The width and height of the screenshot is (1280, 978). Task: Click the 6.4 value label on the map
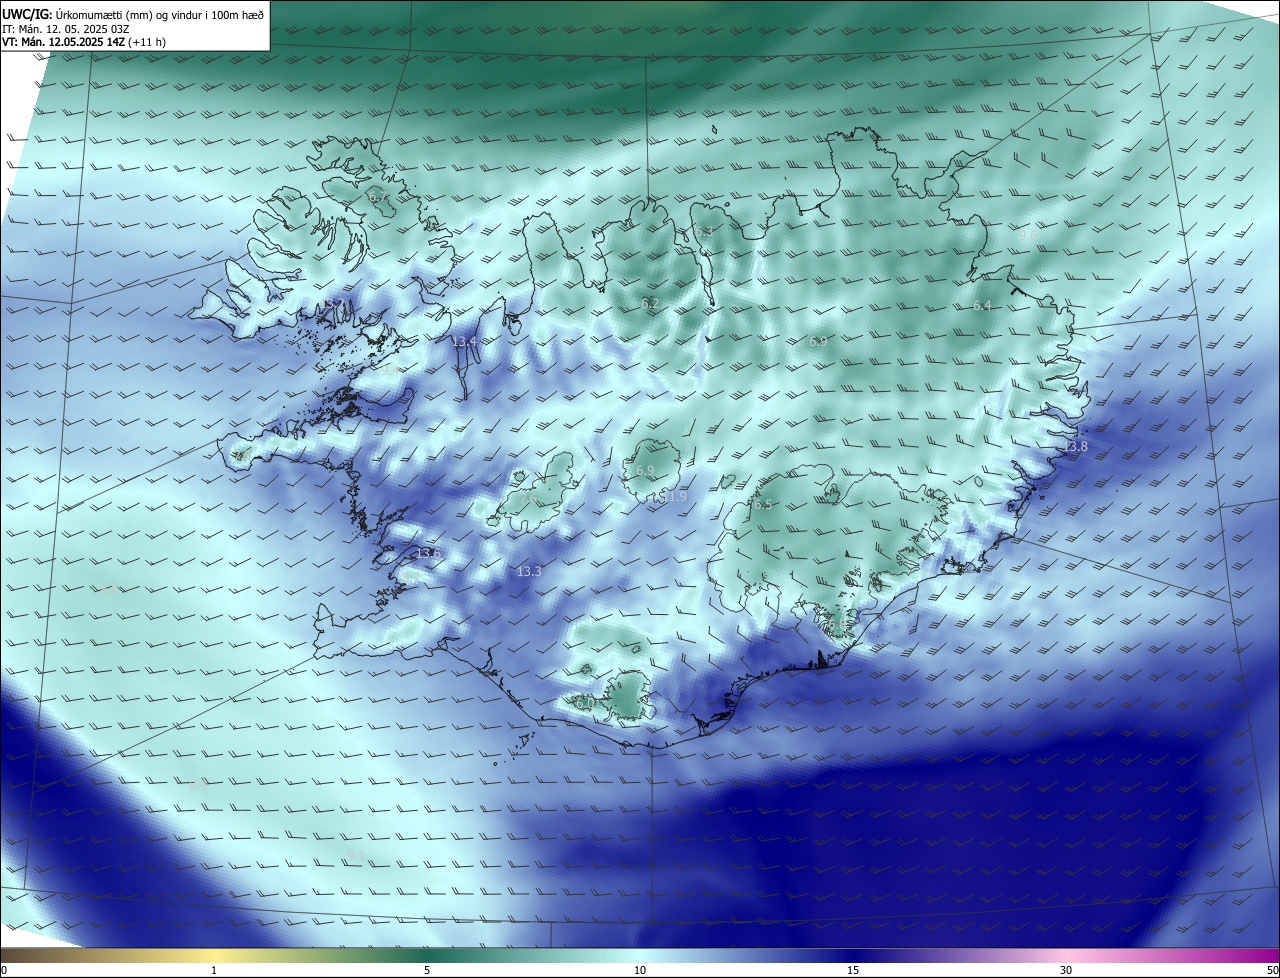point(982,305)
